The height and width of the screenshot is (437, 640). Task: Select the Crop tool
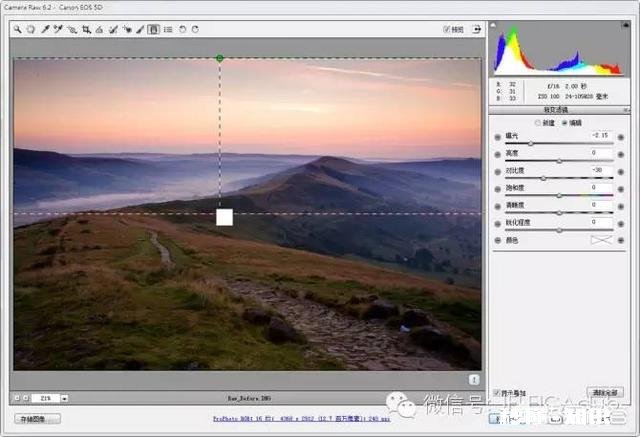(86, 30)
